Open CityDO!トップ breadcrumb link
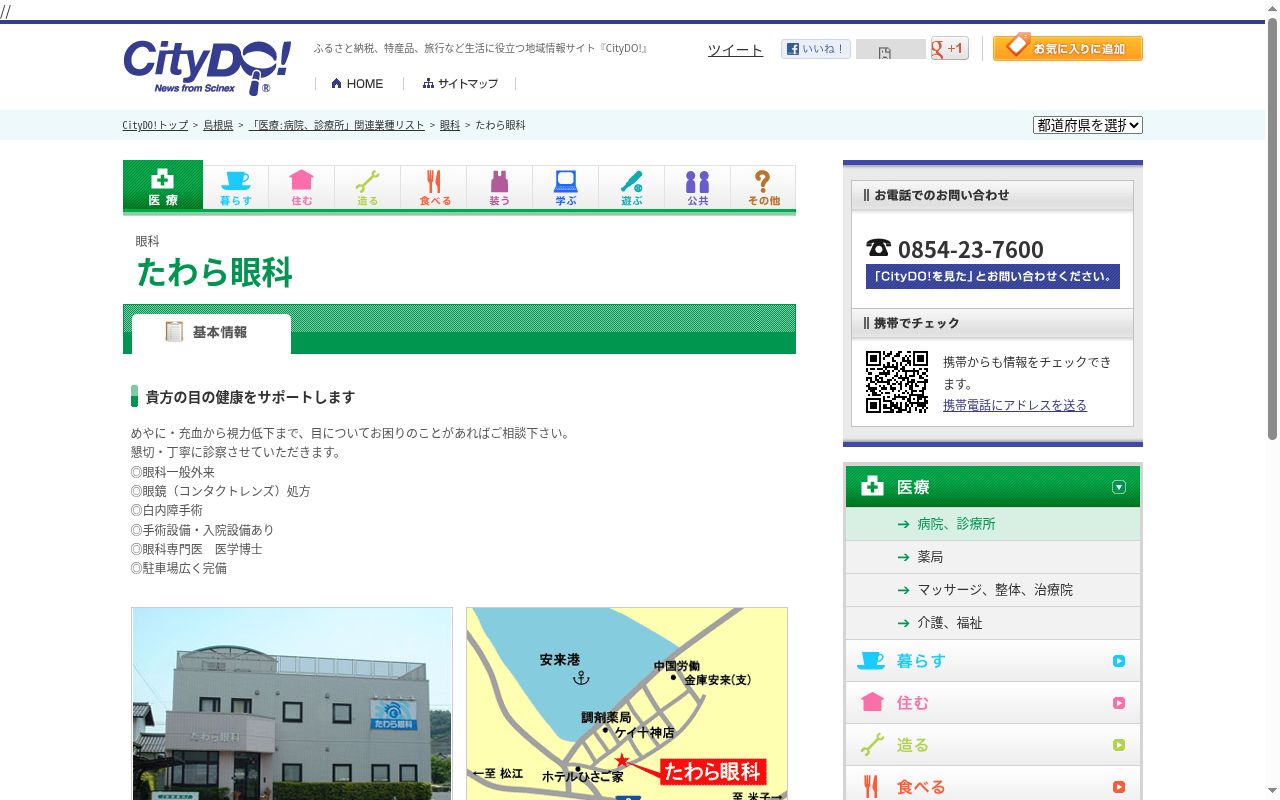1280x800 pixels. pos(155,125)
